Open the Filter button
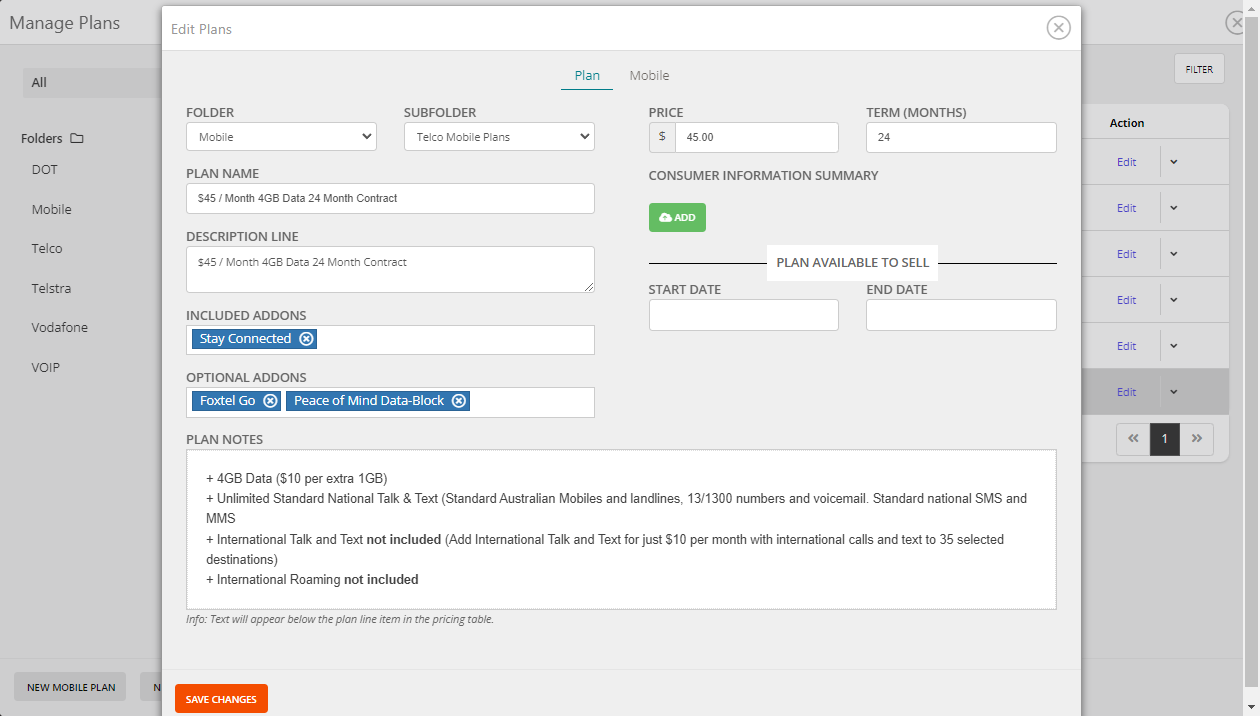The width and height of the screenshot is (1260, 716). point(1199,69)
